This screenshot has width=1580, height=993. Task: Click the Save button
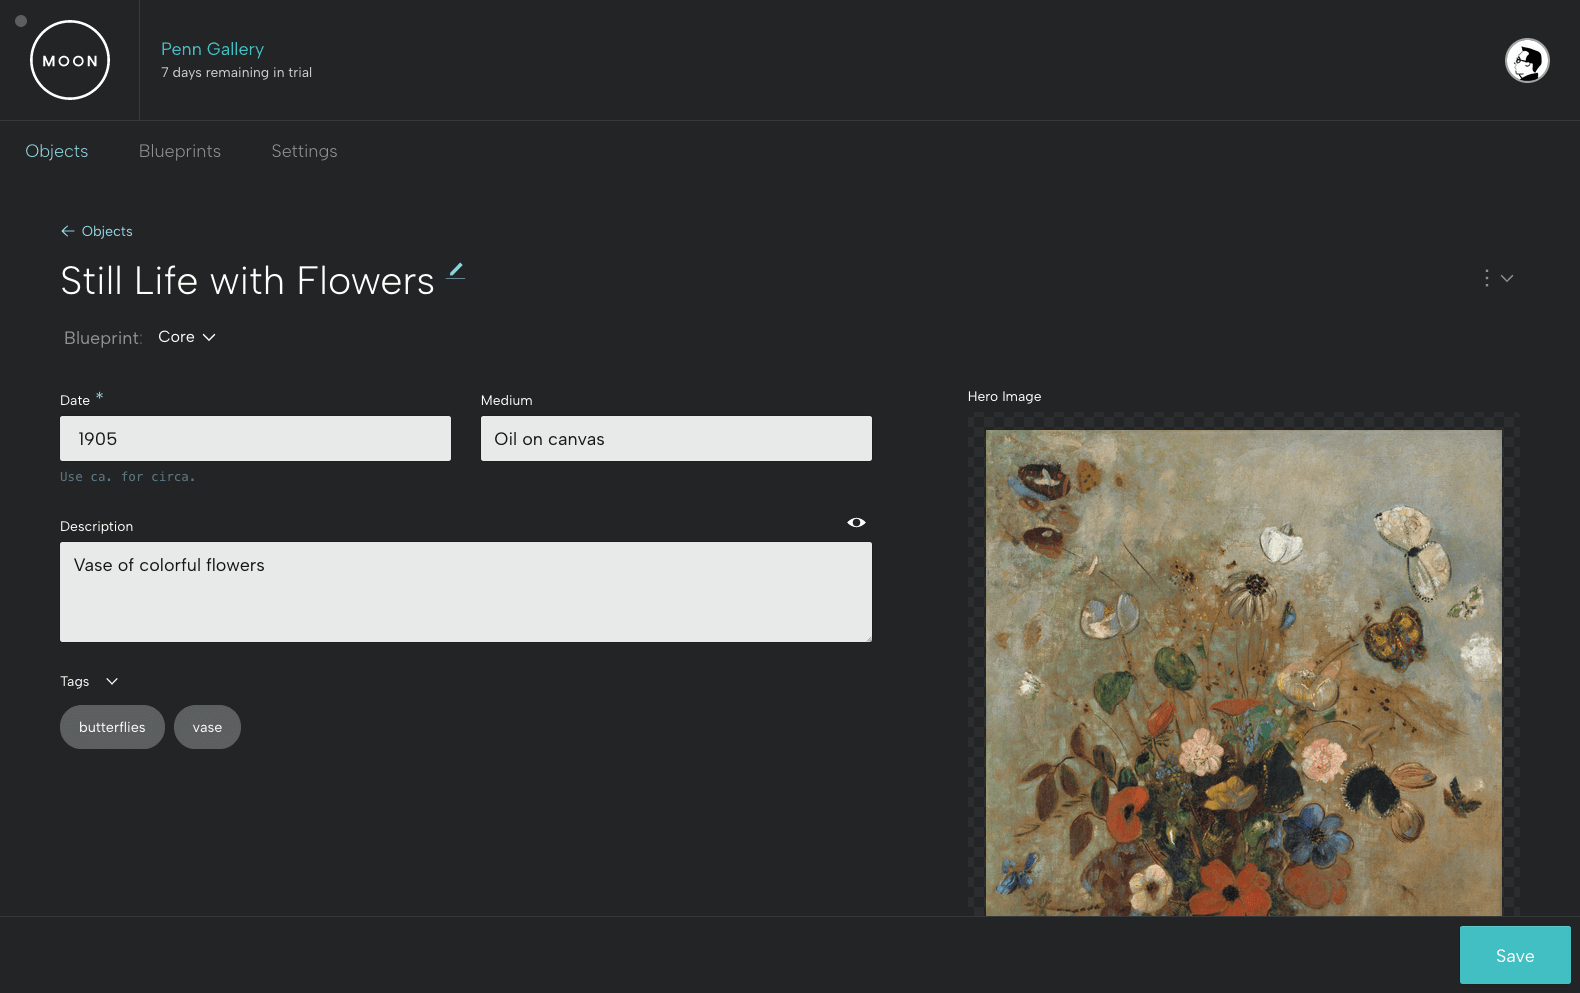click(x=1515, y=955)
